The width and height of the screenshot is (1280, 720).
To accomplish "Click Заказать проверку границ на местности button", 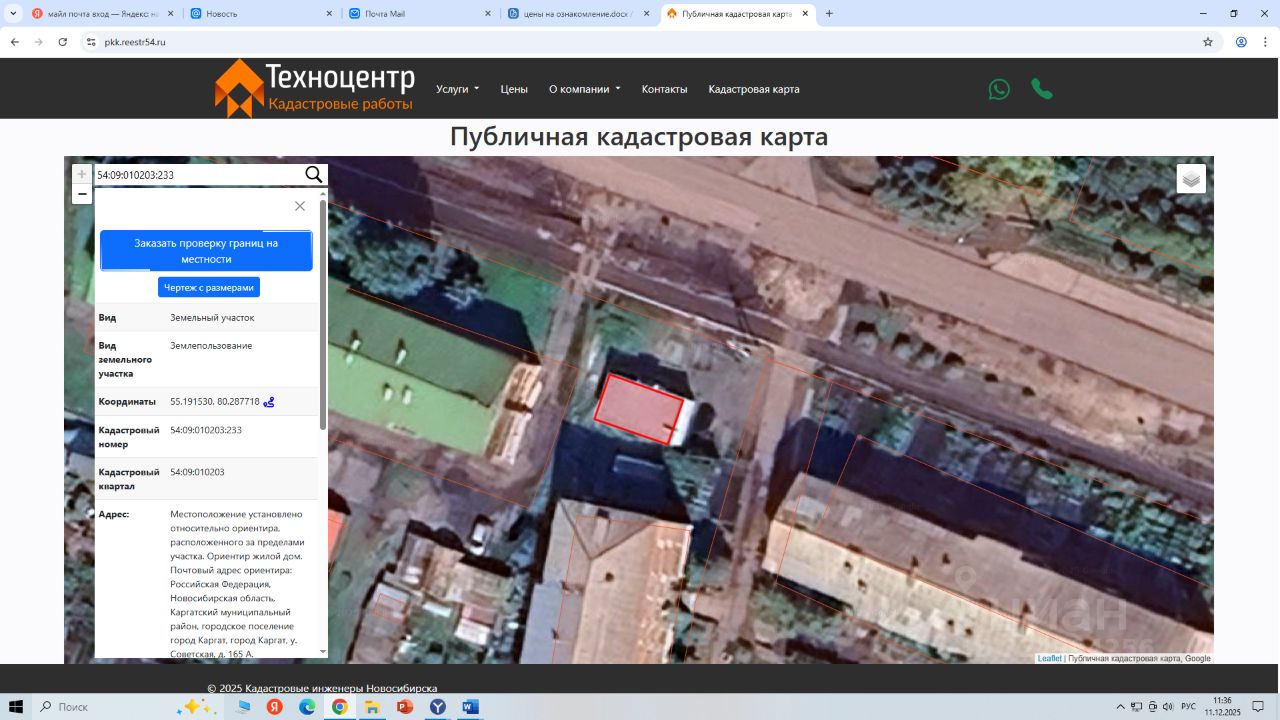I will click(x=206, y=251).
